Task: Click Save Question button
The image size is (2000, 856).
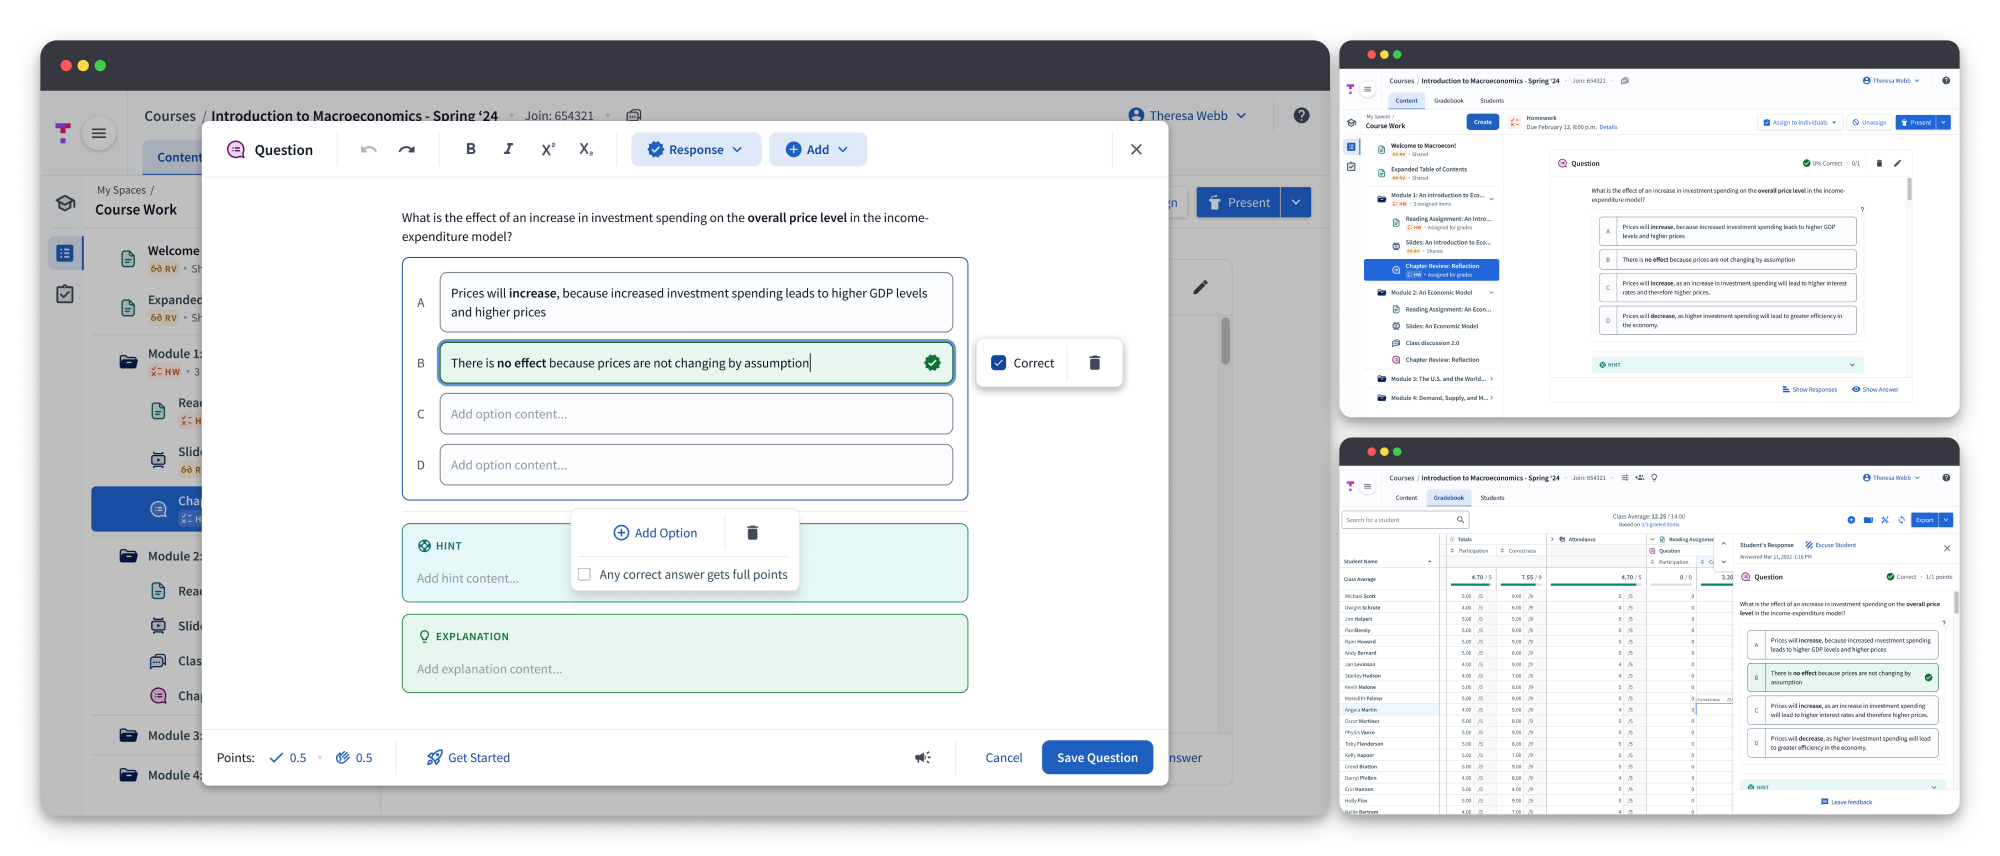Action: click(x=1097, y=757)
